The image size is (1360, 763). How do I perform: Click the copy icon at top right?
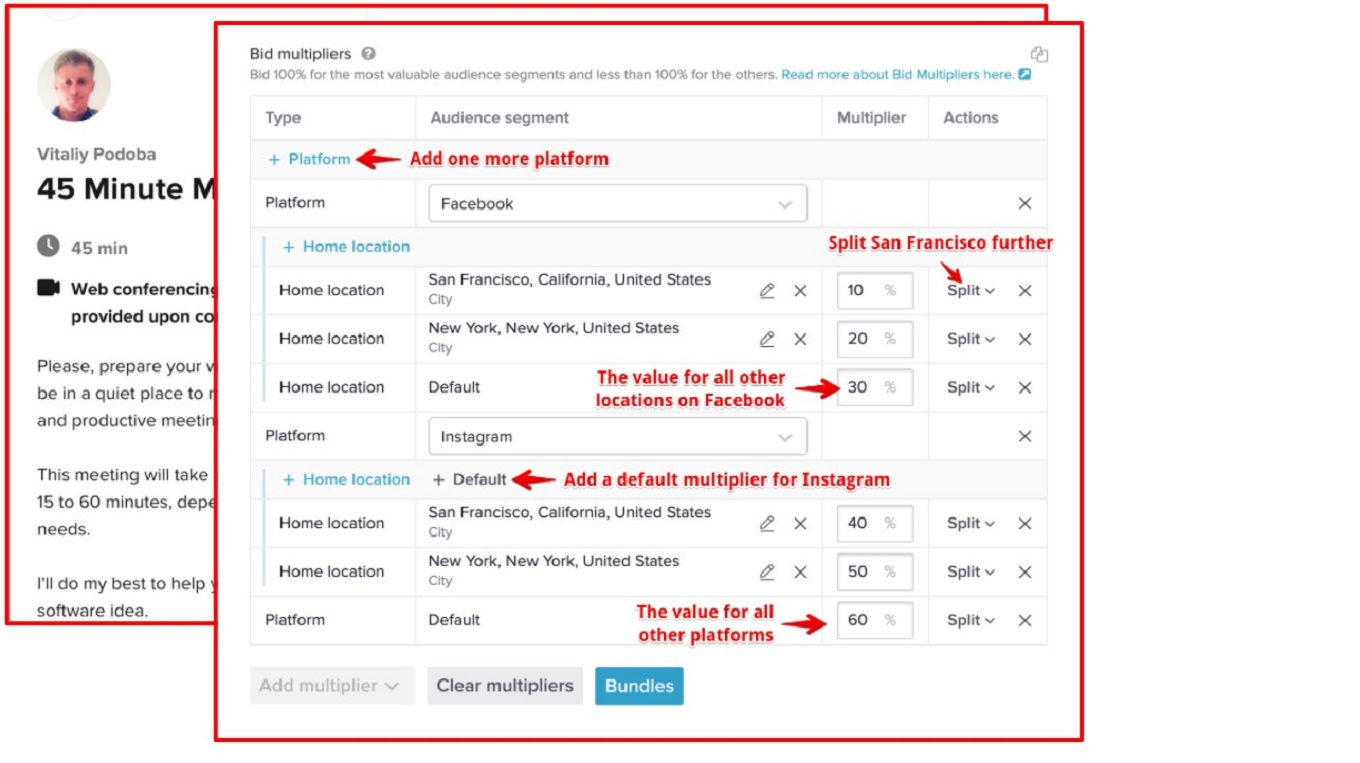1039,55
